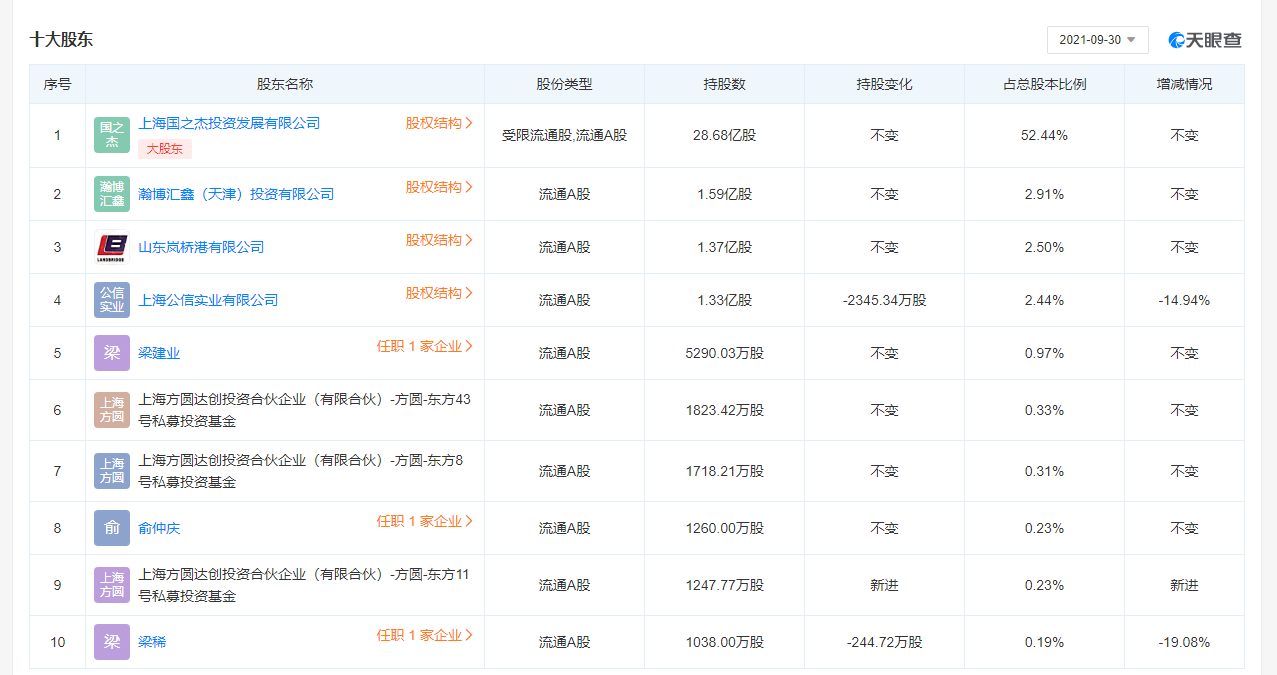Select the 2.91% ratio cell
This screenshot has width=1277, height=675.
[1045, 194]
